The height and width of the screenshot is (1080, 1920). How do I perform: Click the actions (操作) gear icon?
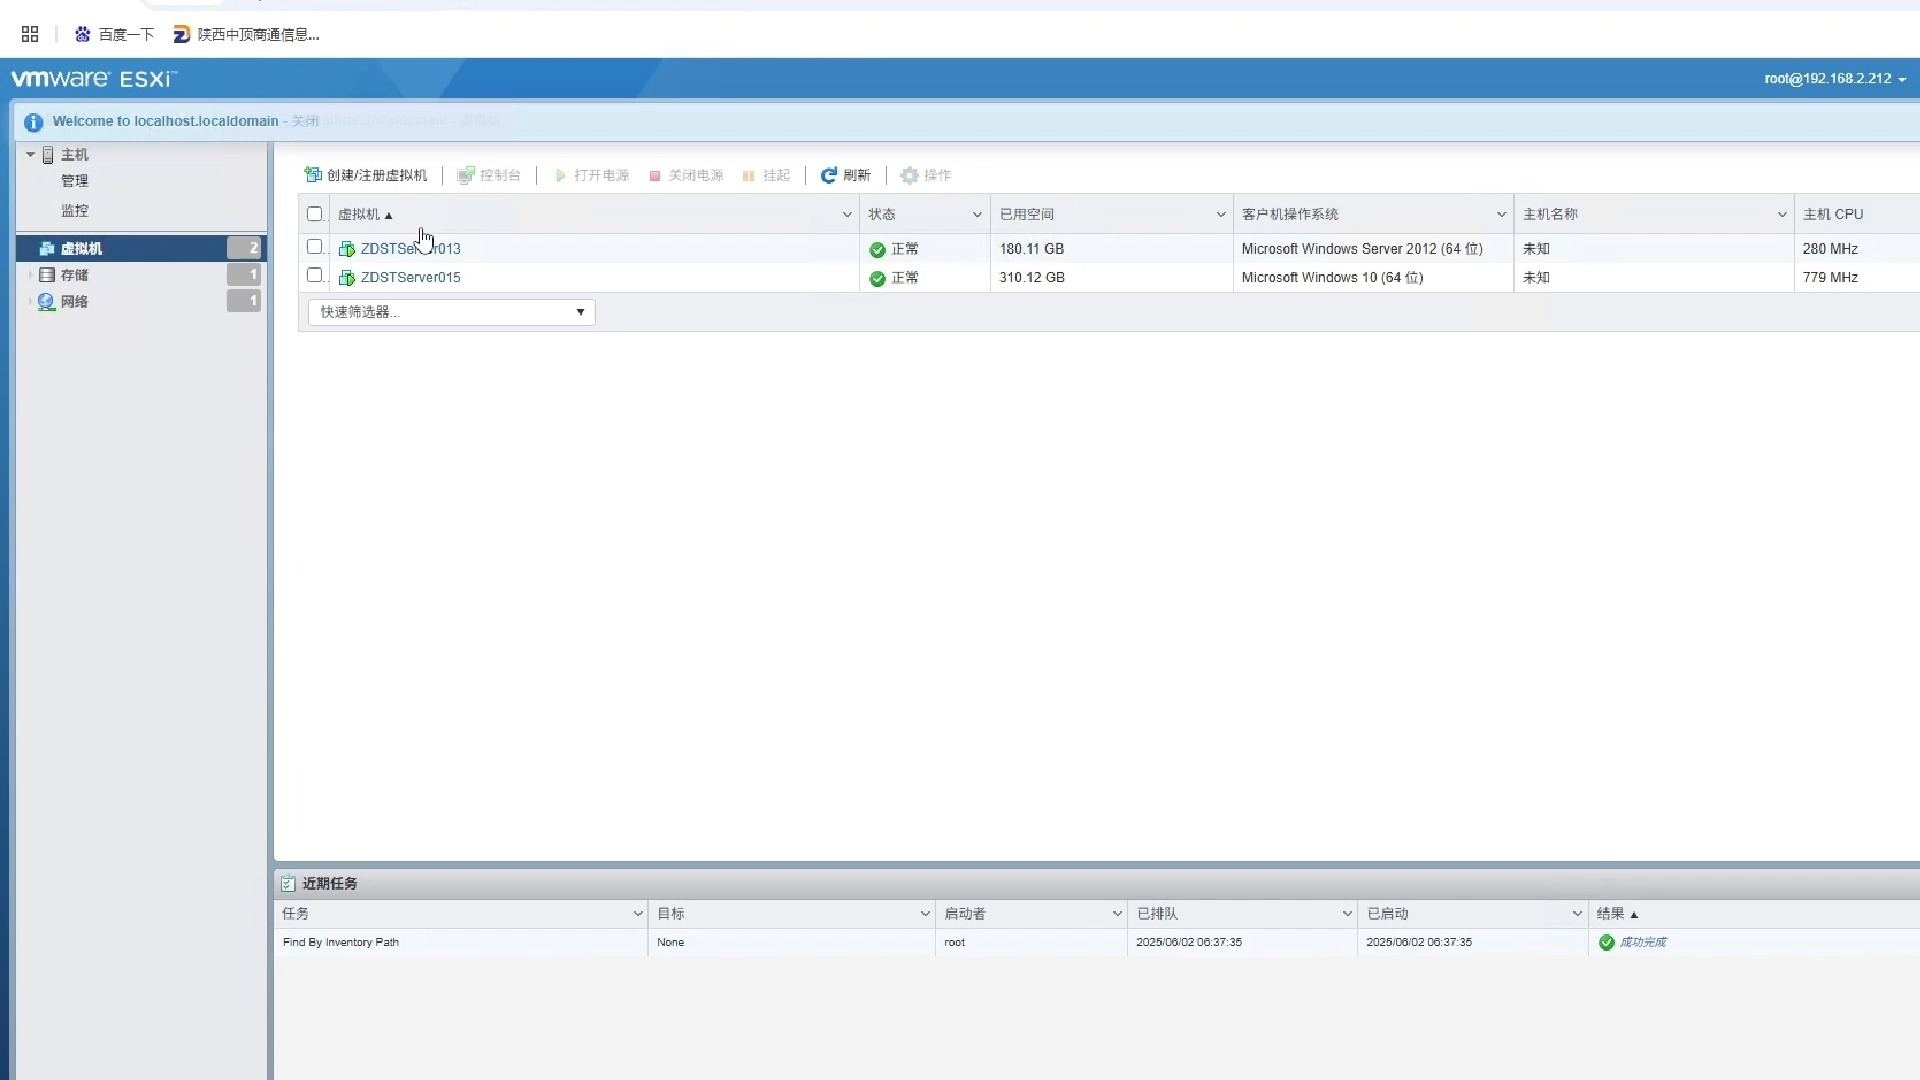[909, 175]
